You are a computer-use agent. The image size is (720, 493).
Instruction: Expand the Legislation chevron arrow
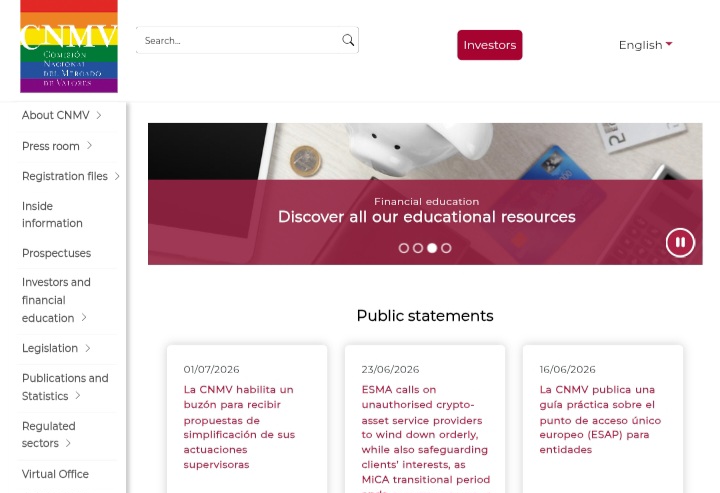[88, 348]
